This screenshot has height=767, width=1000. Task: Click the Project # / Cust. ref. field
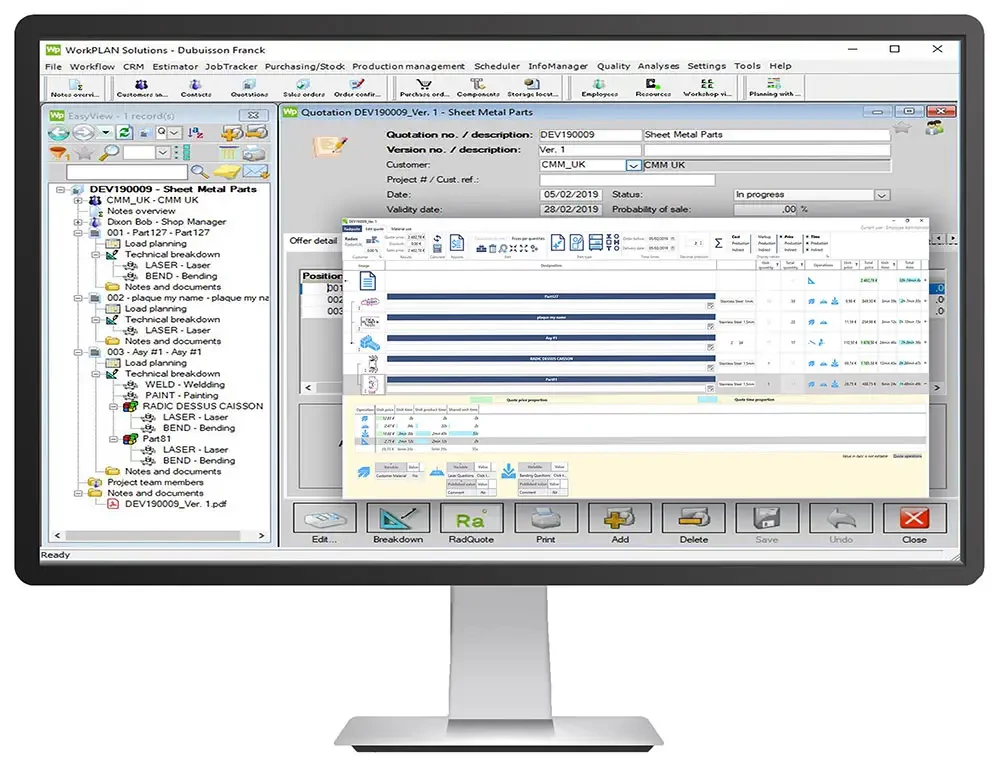[x=627, y=180]
